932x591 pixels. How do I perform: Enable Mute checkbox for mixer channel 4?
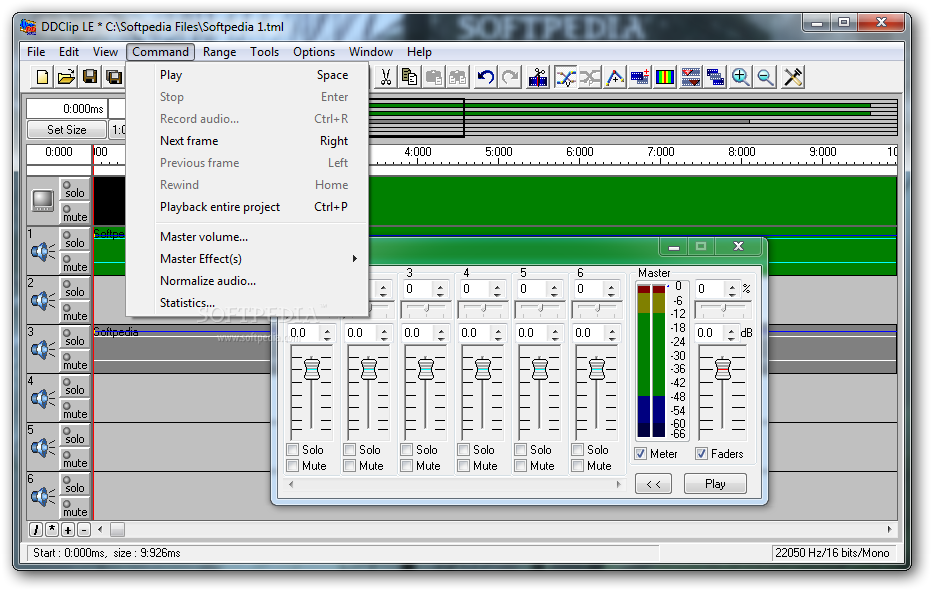pos(464,466)
